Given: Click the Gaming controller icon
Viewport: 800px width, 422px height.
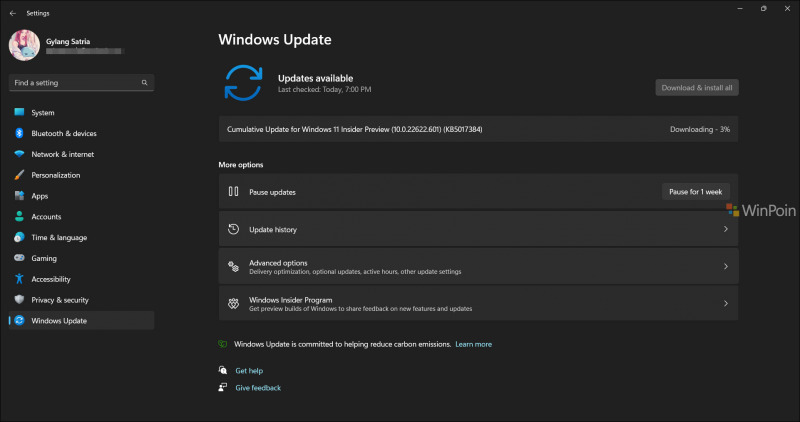Looking at the screenshot, I should [19, 258].
